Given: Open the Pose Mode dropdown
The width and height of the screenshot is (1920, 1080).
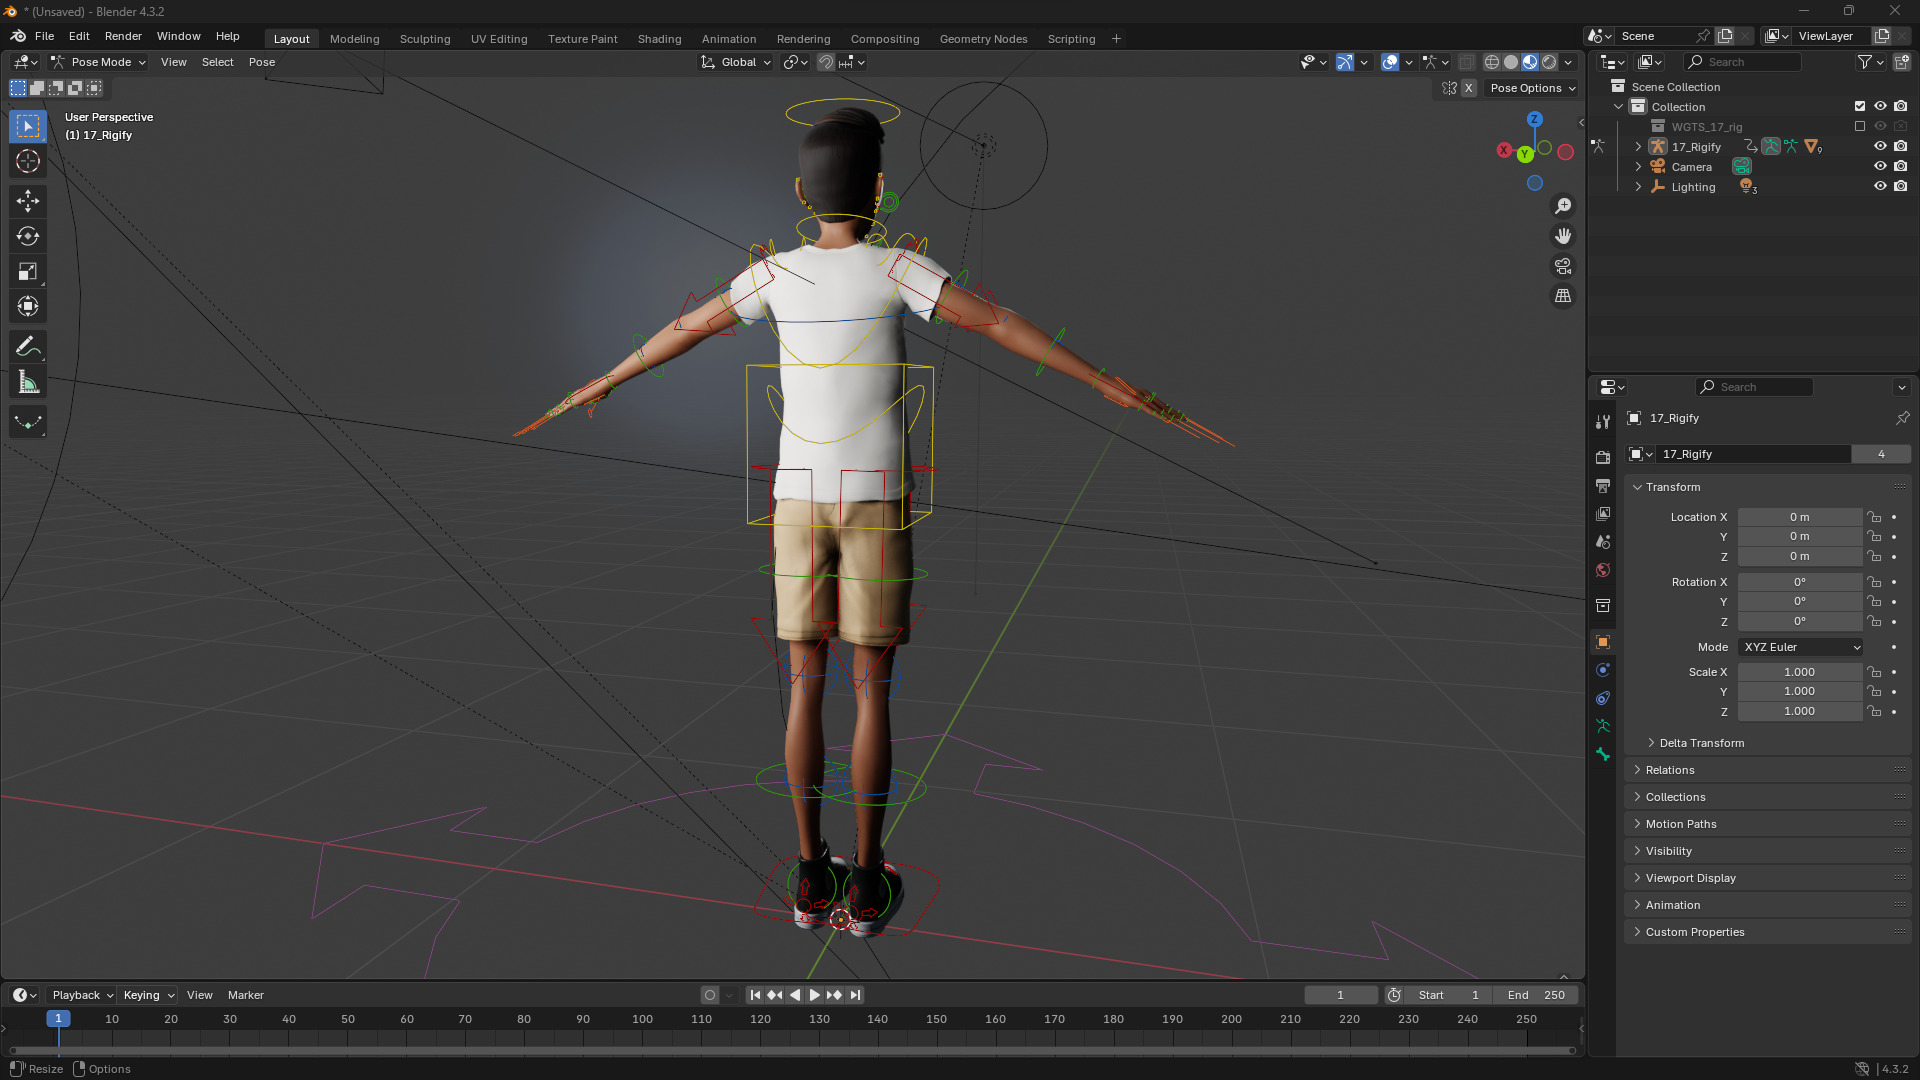Looking at the screenshot, I should point(99,62).
